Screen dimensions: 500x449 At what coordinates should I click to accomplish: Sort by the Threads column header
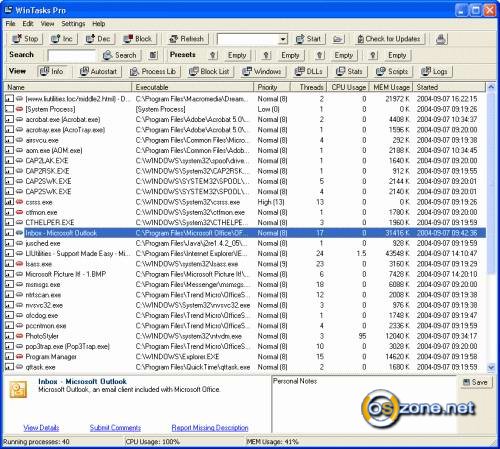(x=308, y=87)
